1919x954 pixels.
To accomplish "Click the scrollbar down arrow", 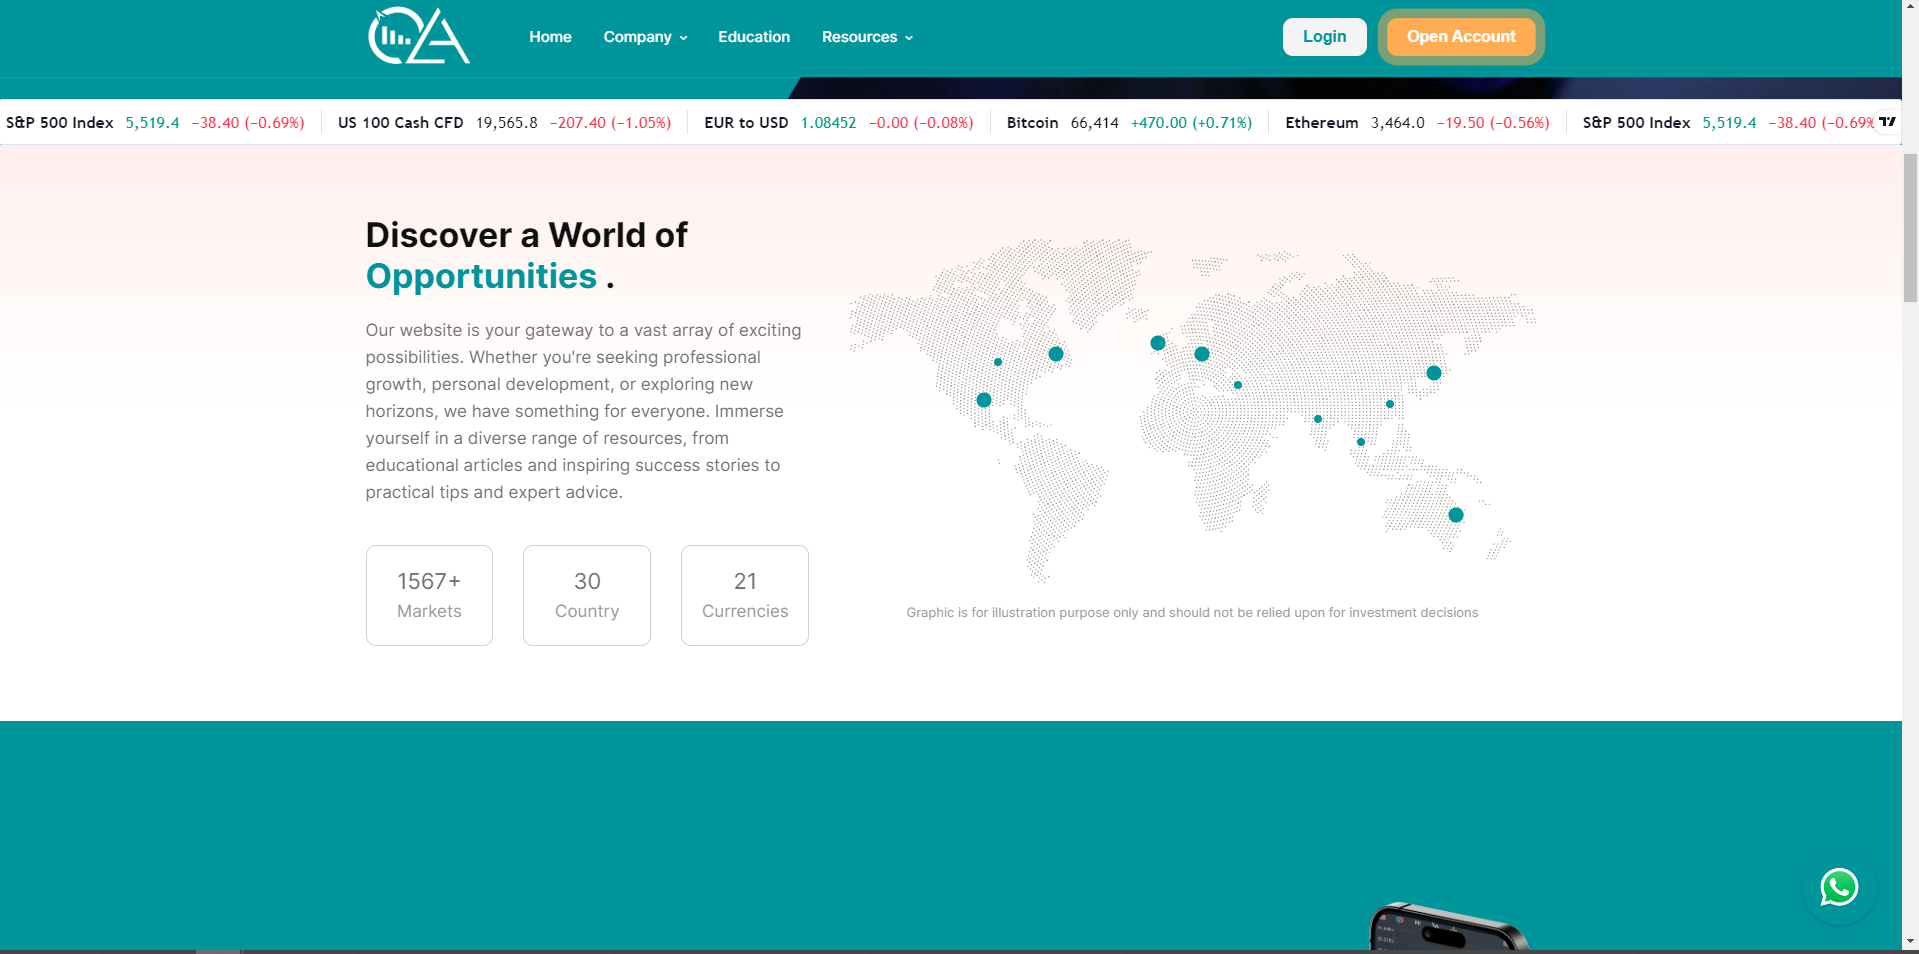I will (1910, 941).
